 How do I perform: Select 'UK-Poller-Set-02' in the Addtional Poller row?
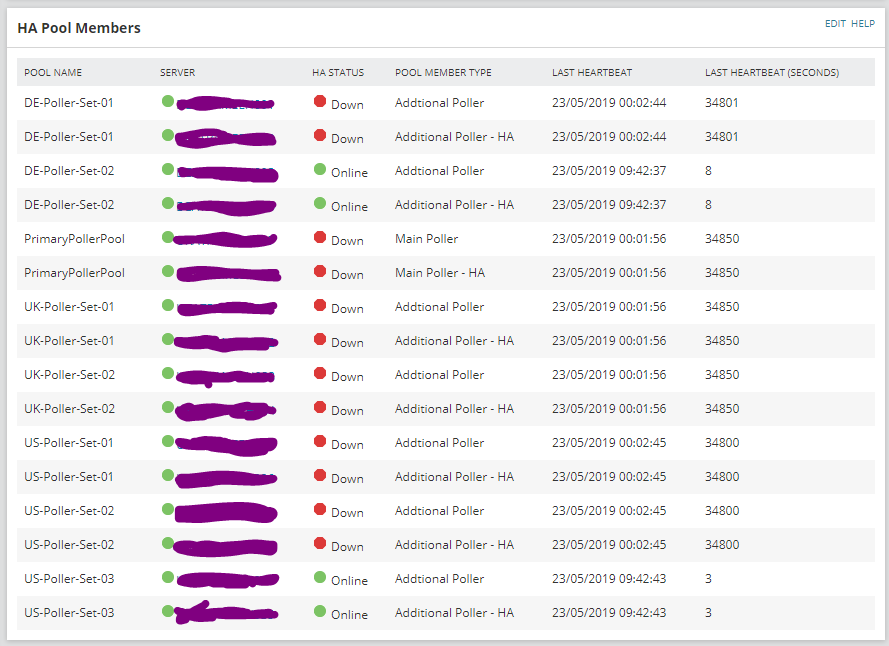click(x=69, y=375)
